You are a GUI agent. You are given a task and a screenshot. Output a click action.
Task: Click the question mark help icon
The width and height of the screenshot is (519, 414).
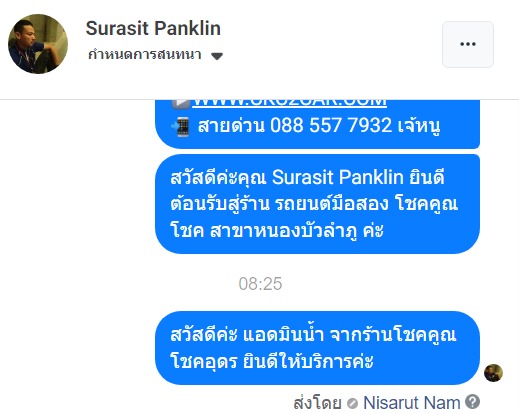472,401
